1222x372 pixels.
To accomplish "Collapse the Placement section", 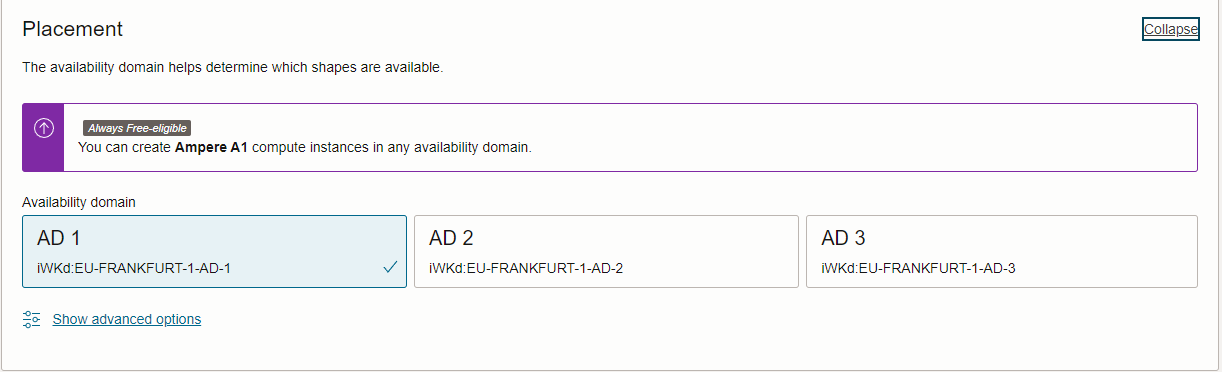I will [x=1170, y=29].
